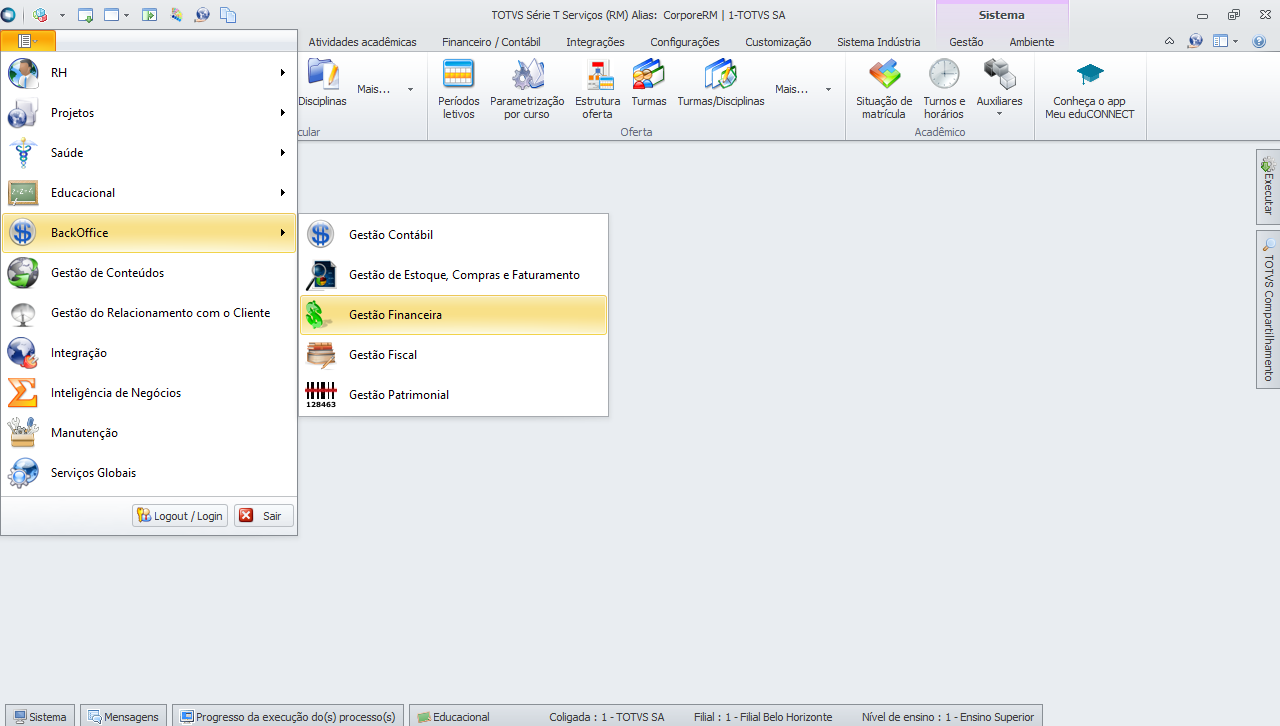Click the globe icon in quick access toolbar
This screenshot has width=1280, height=726.
(202, 15)
